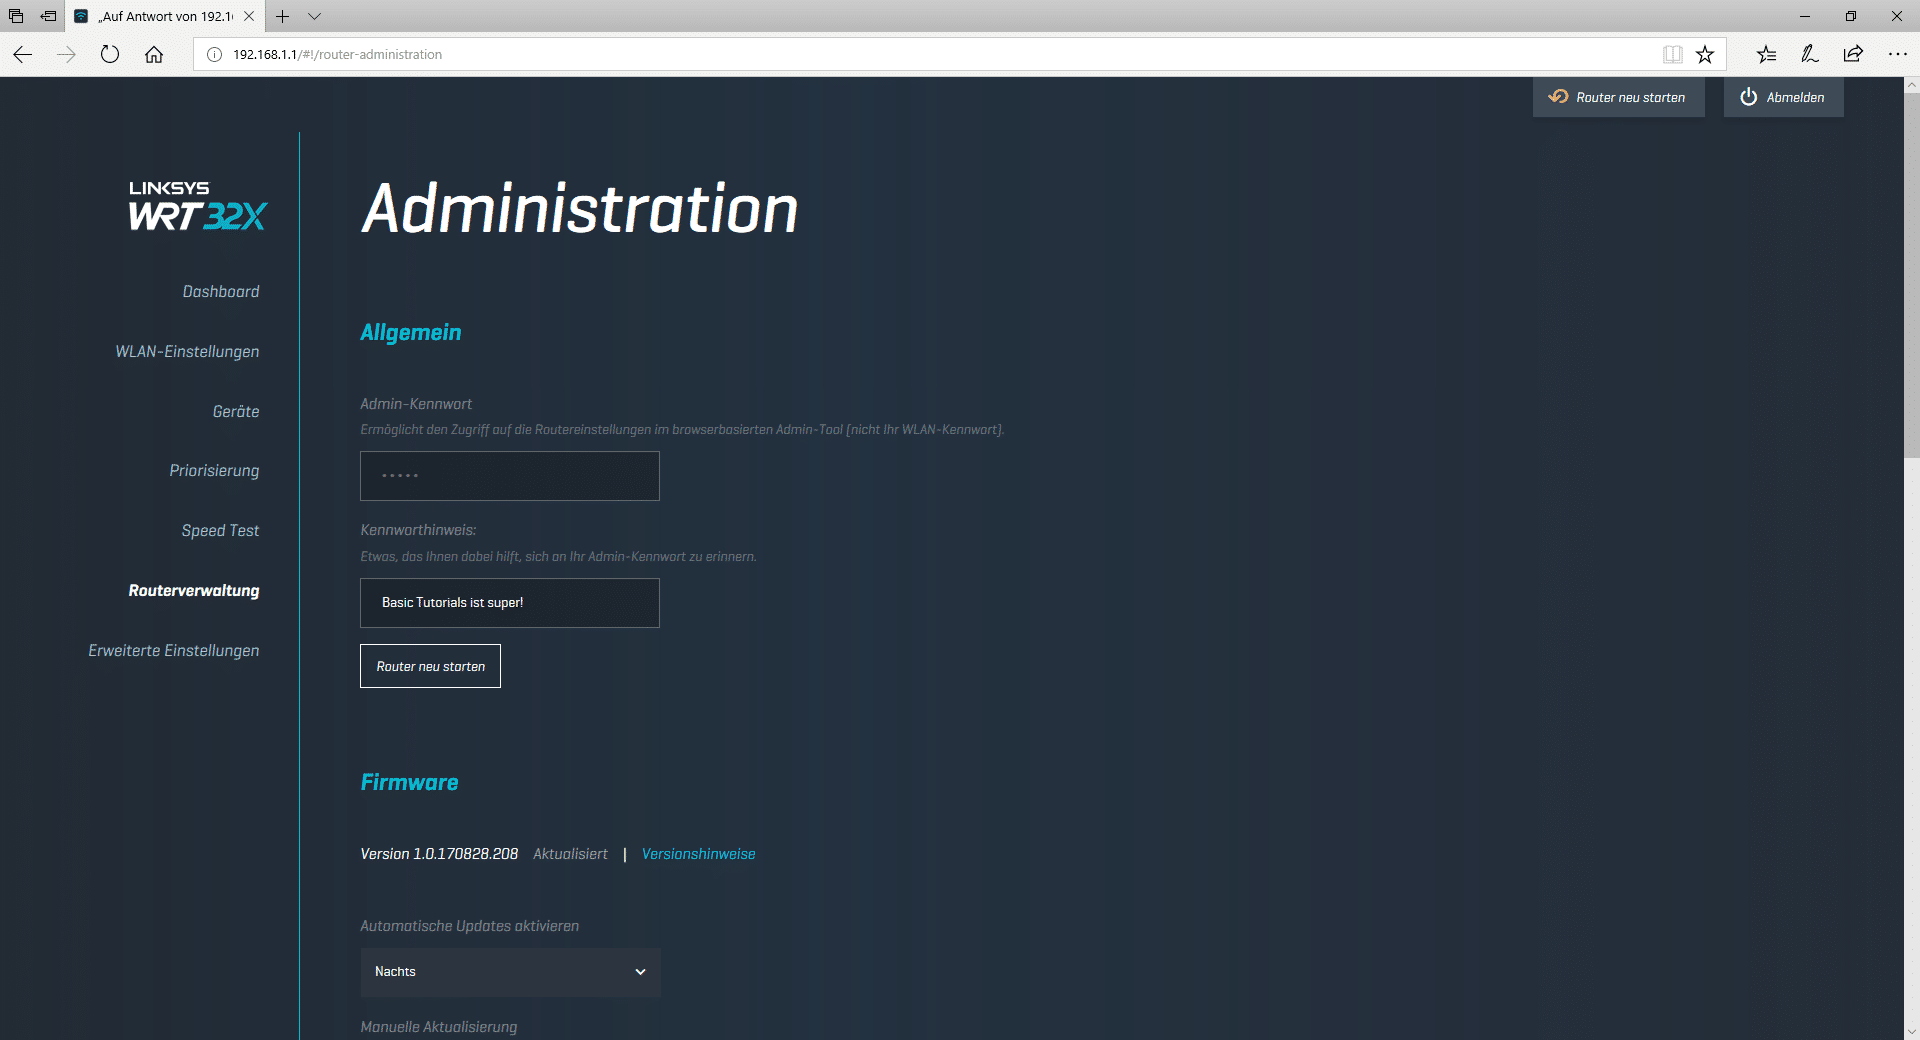
Task: Go to WLAN-Einstellungen in sidebar
Action: [187, 352]
